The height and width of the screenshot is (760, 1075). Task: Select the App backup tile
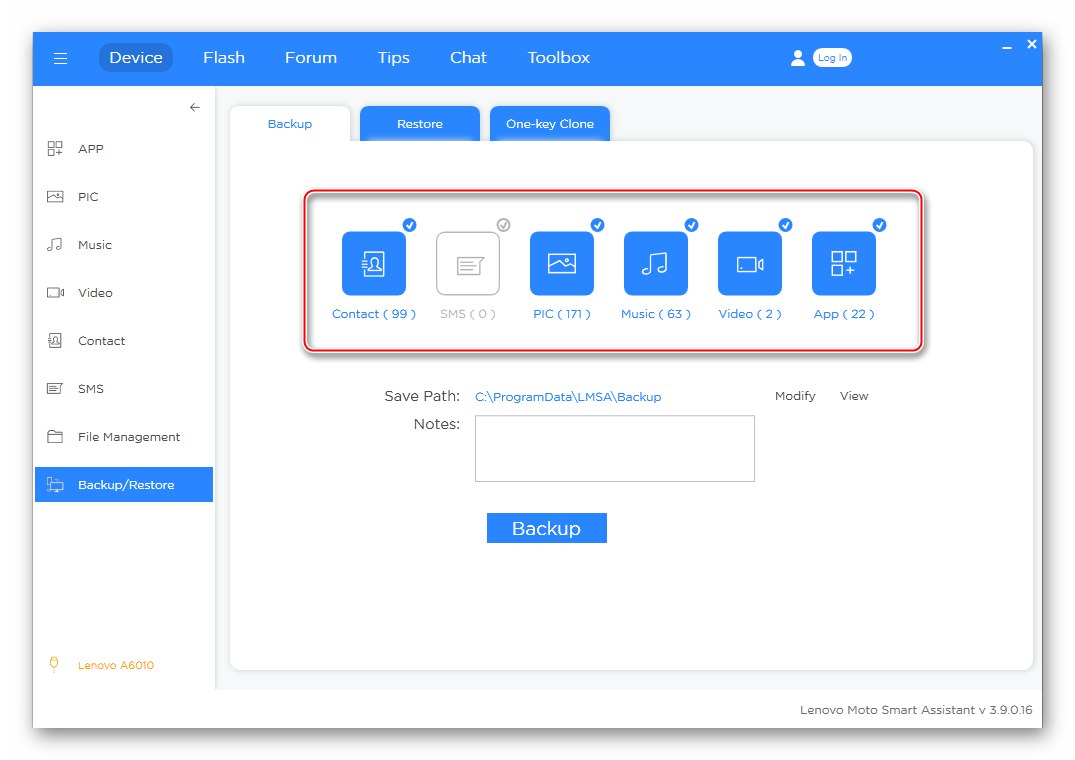point(843,263)
